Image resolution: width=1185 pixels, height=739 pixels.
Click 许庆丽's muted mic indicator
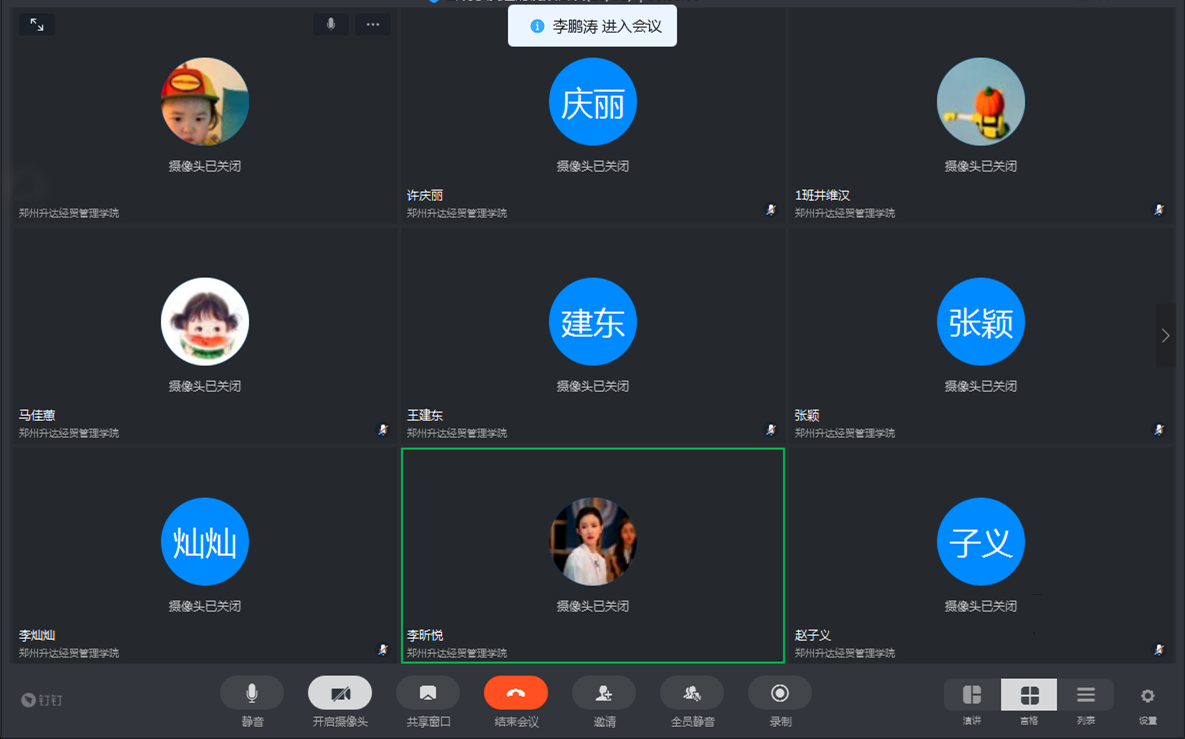(x=771, y=210)
